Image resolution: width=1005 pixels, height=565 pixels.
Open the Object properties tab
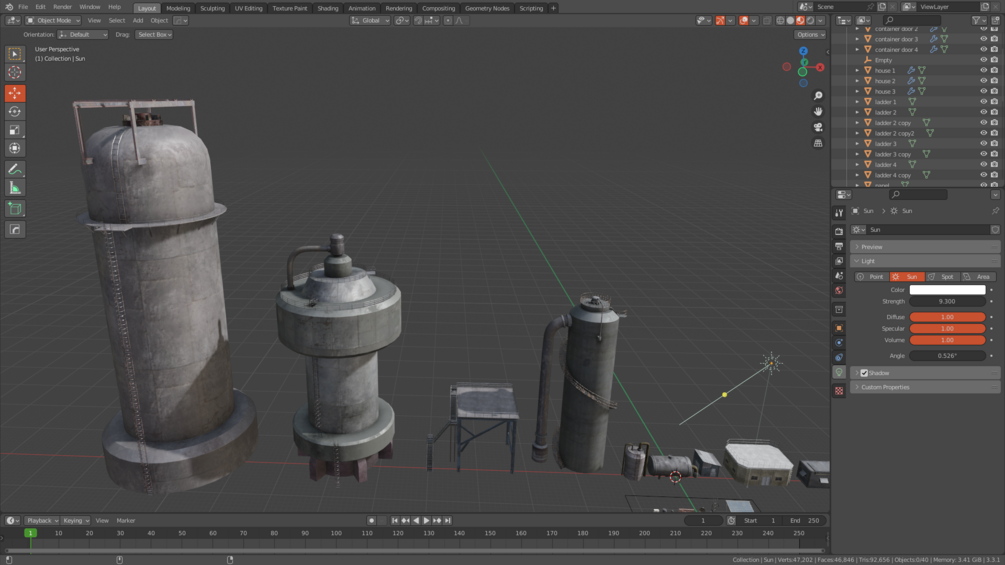coord(839,328)
